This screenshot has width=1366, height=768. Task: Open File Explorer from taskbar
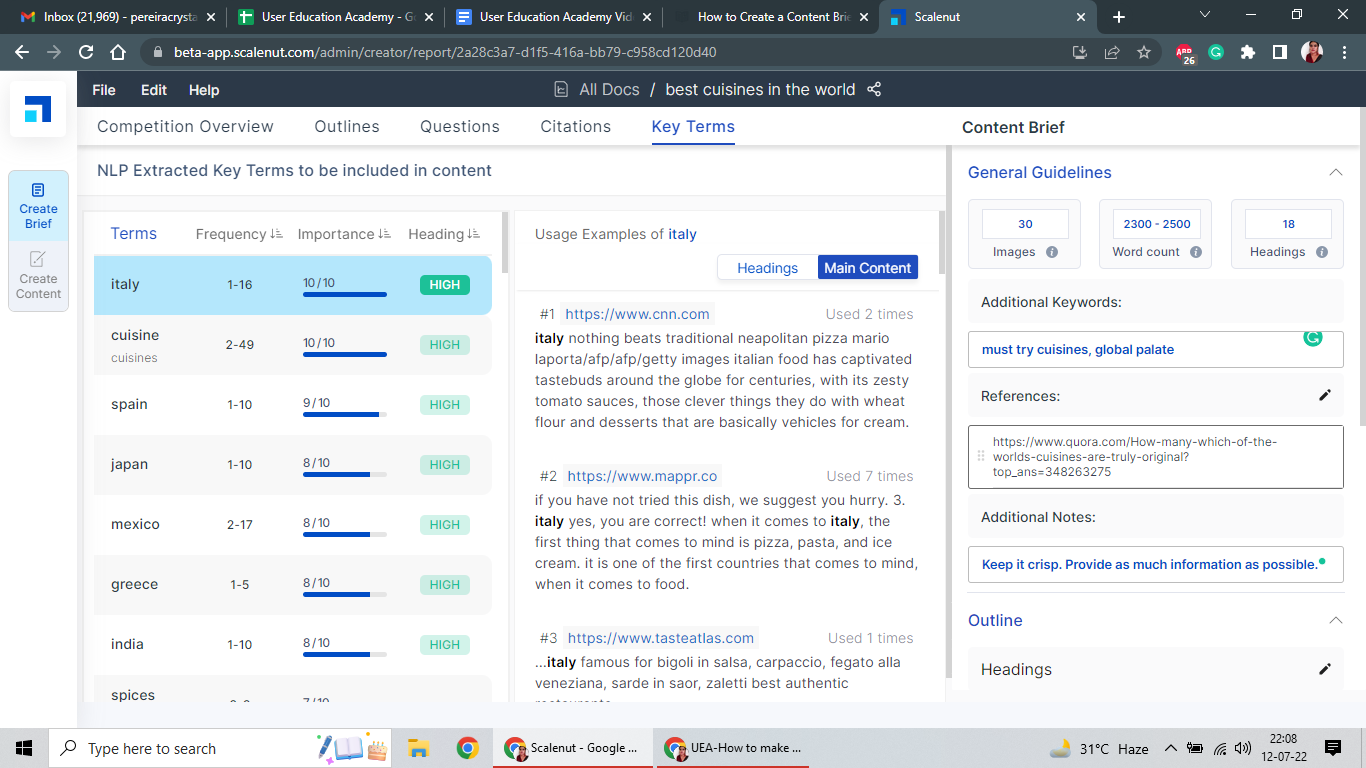418,748
